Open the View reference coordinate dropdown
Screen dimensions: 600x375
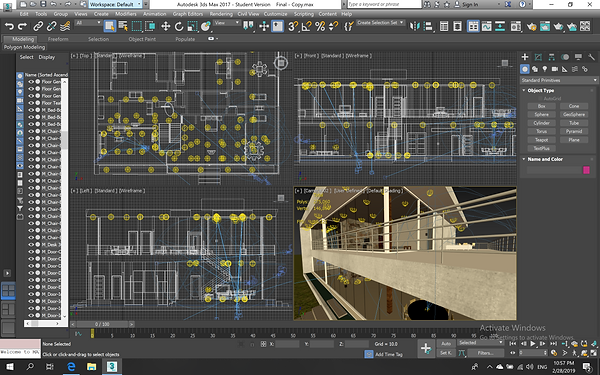pos(226,23)
